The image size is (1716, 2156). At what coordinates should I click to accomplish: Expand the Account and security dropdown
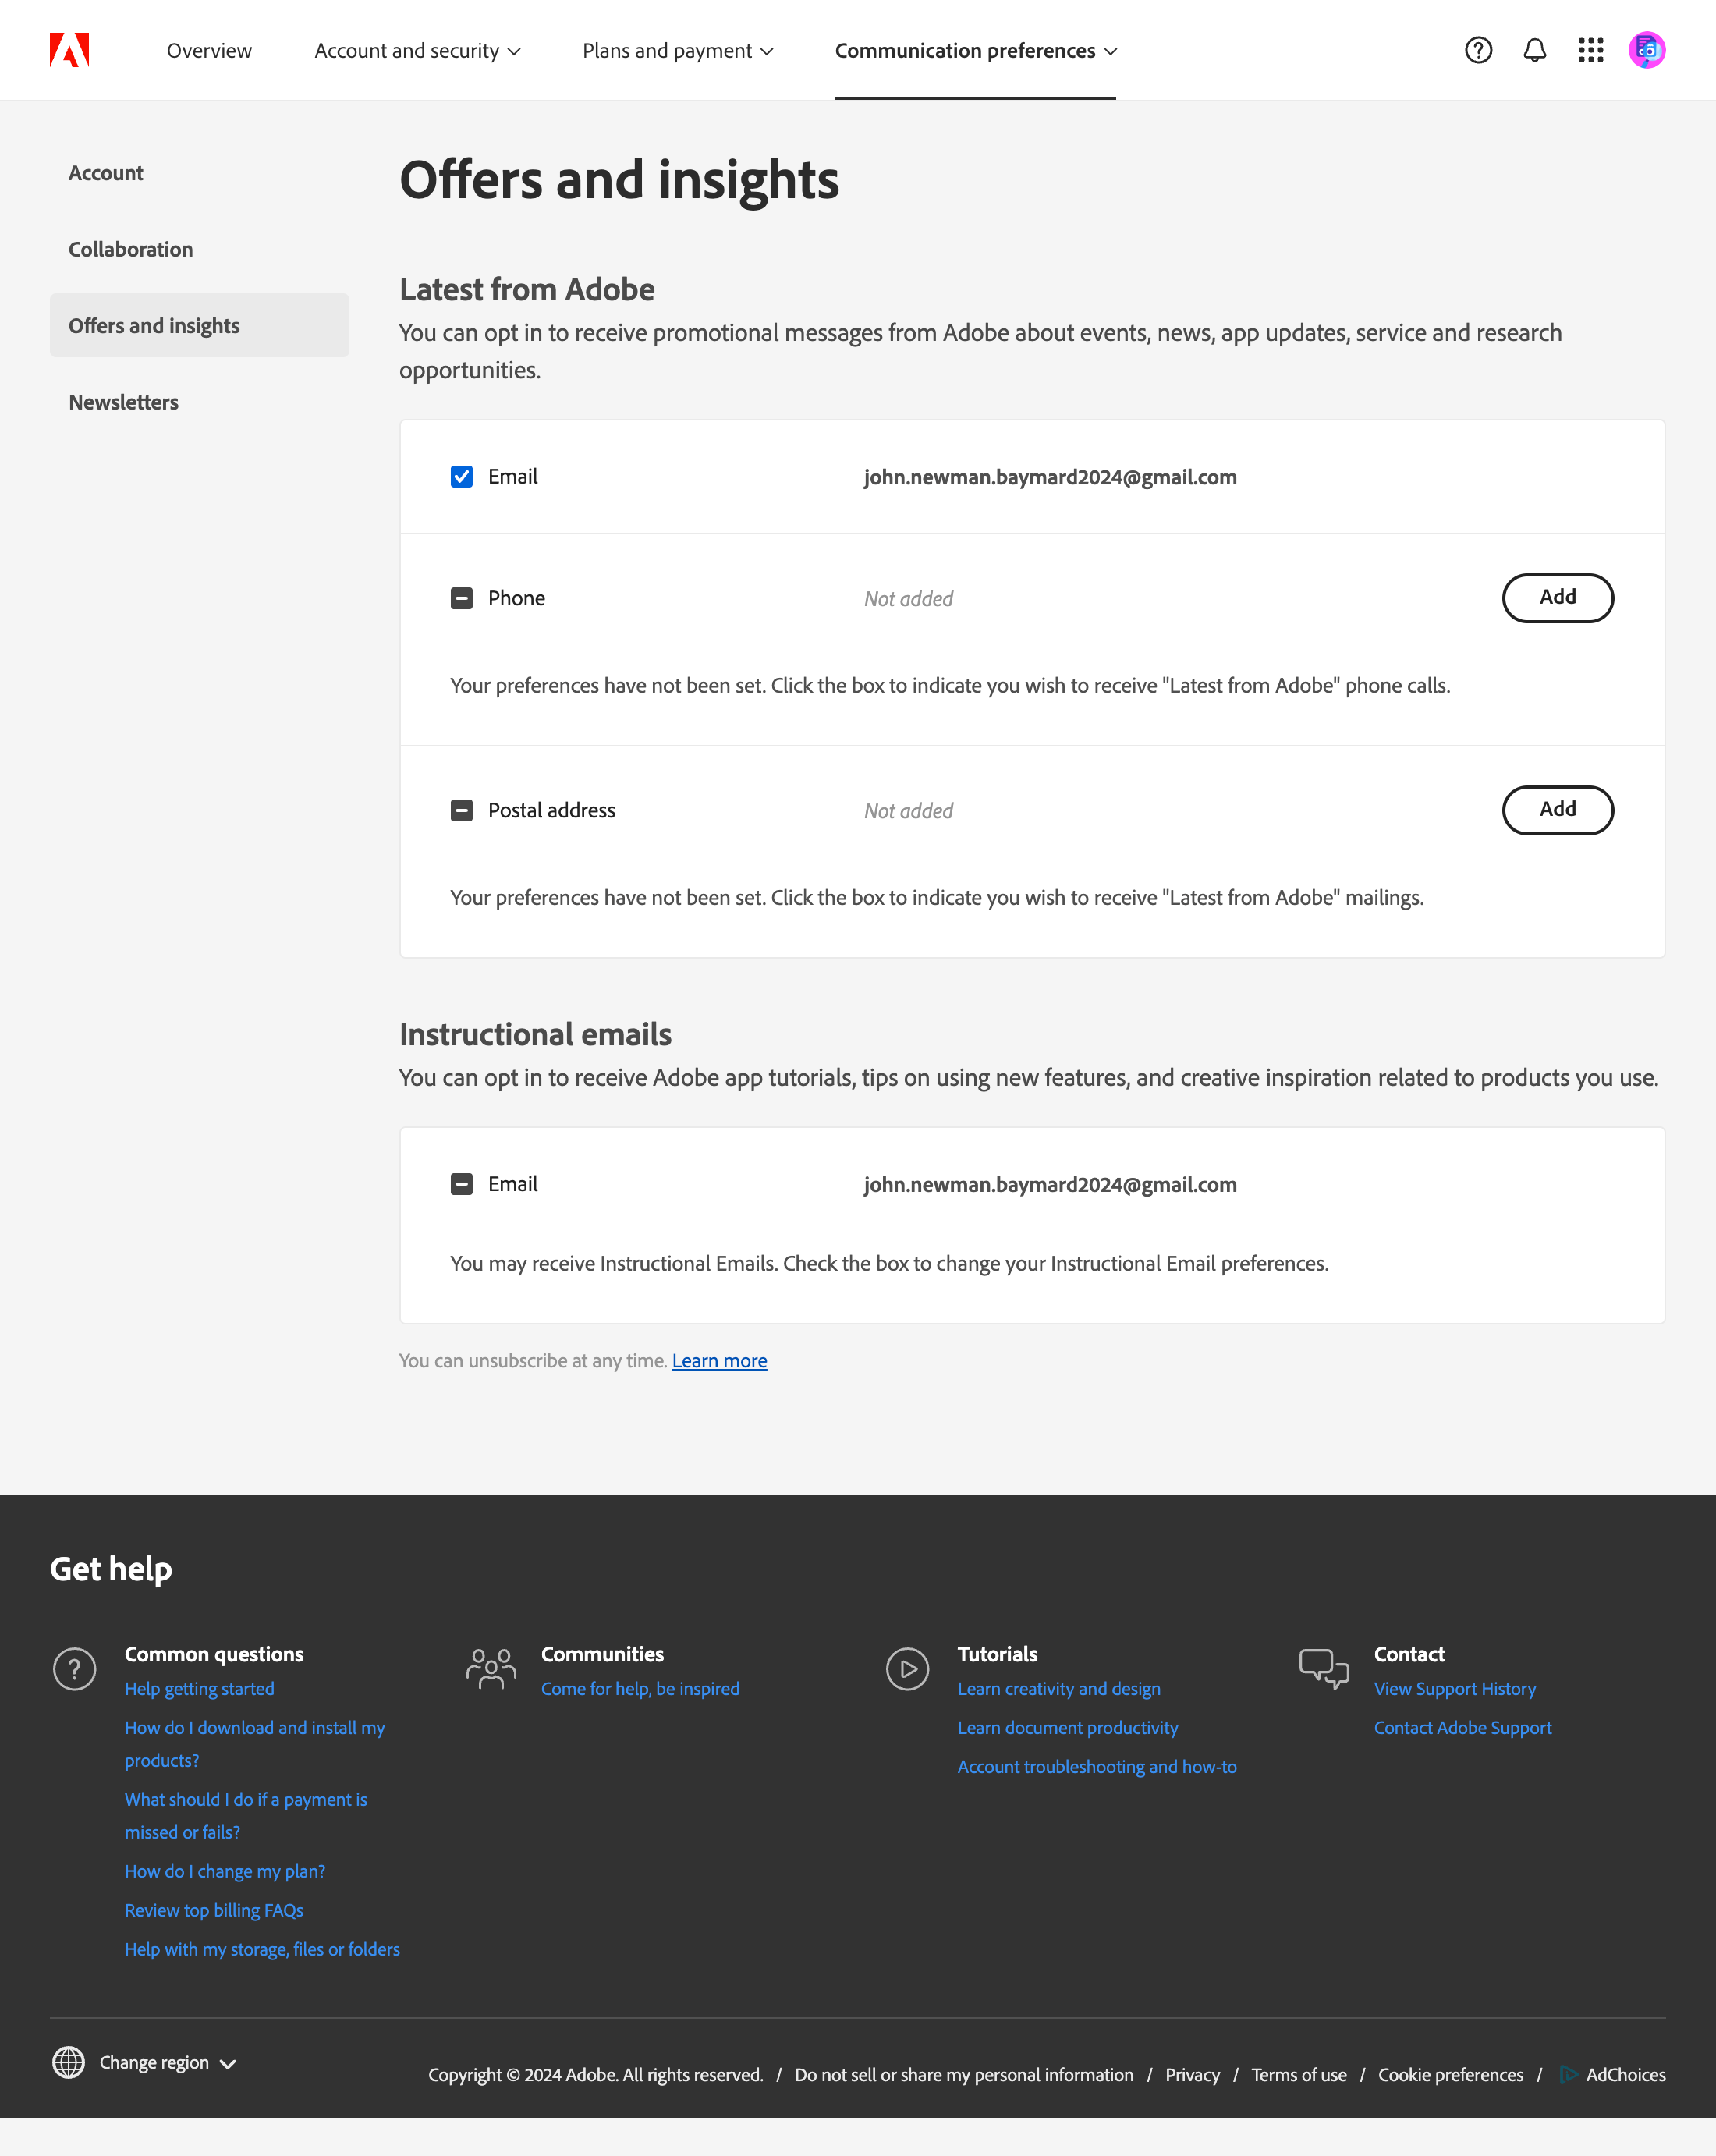[x=418, y=50]
